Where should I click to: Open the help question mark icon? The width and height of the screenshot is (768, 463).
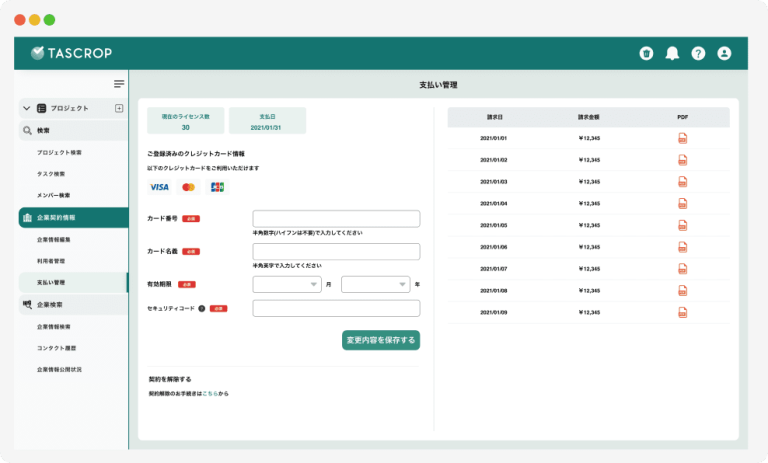click(x=698, y=53)
